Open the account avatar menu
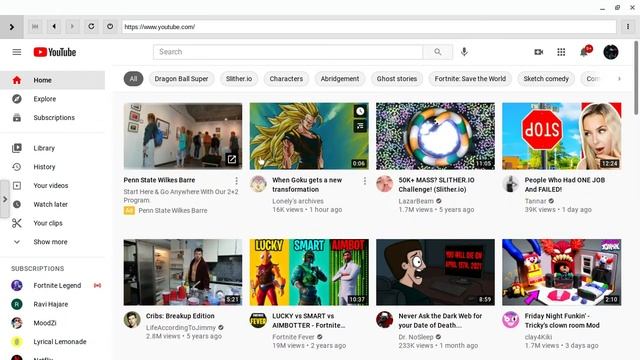 (611, 52)
